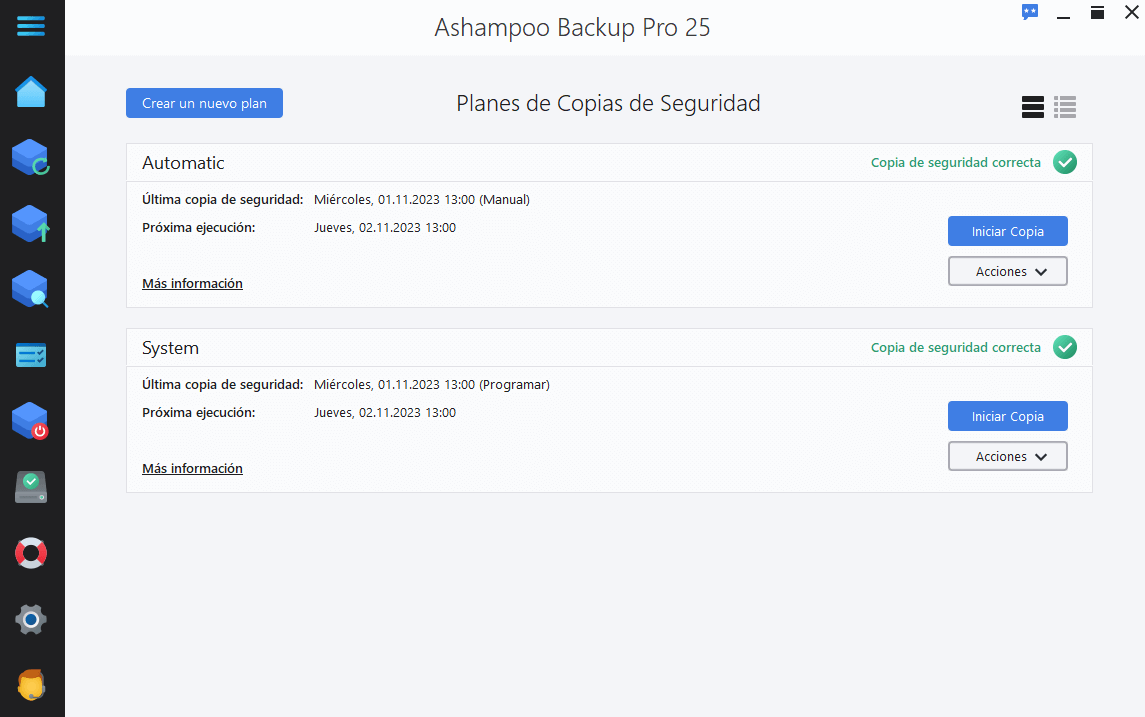Switch to compact list view

click(1065, 107)
